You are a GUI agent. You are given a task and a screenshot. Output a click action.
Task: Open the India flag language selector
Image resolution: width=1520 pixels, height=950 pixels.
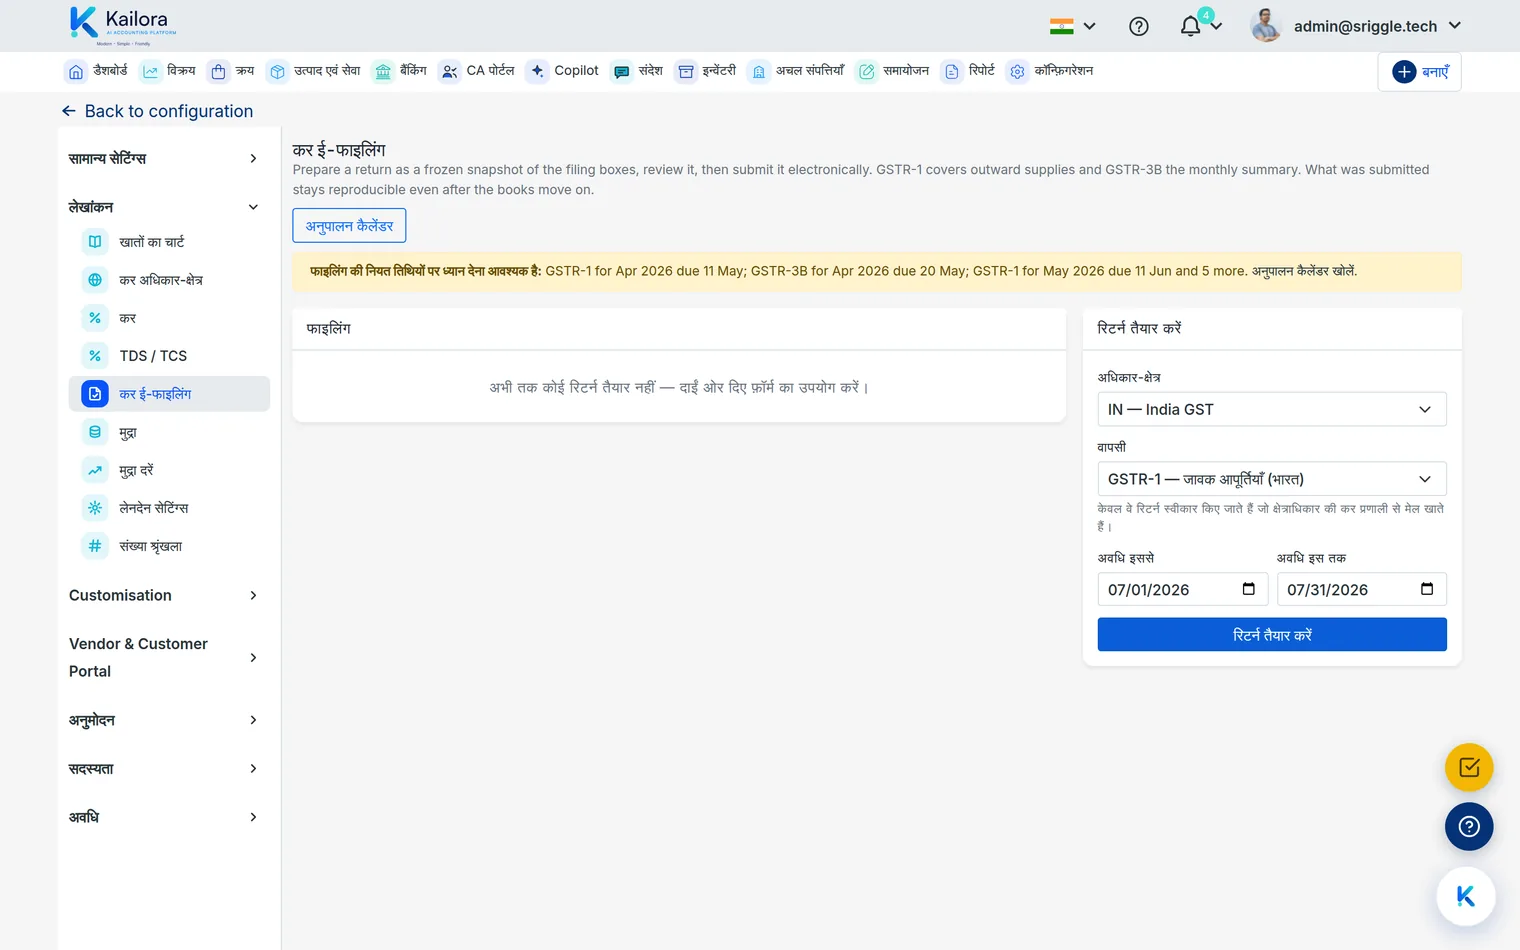point(1072,26)
